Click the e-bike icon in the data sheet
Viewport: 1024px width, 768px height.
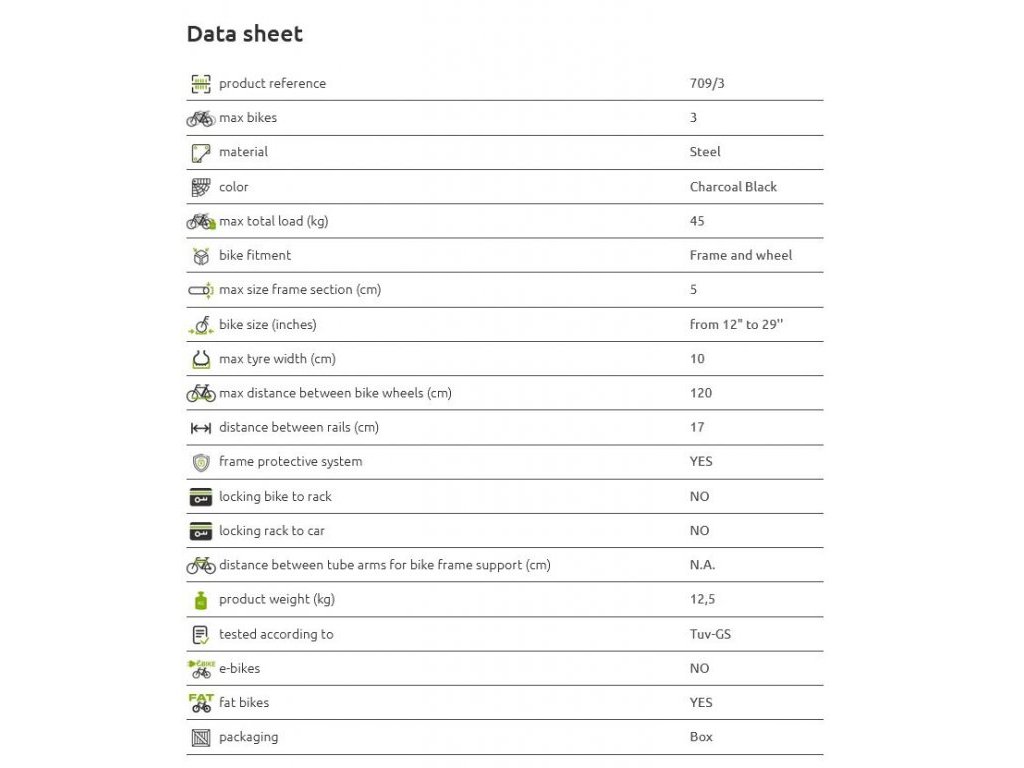click(201, 669)
